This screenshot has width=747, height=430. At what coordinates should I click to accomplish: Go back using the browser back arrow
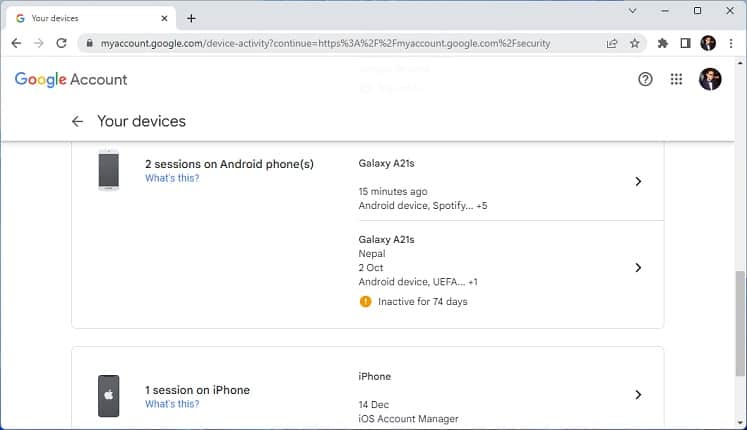point(16,43)
